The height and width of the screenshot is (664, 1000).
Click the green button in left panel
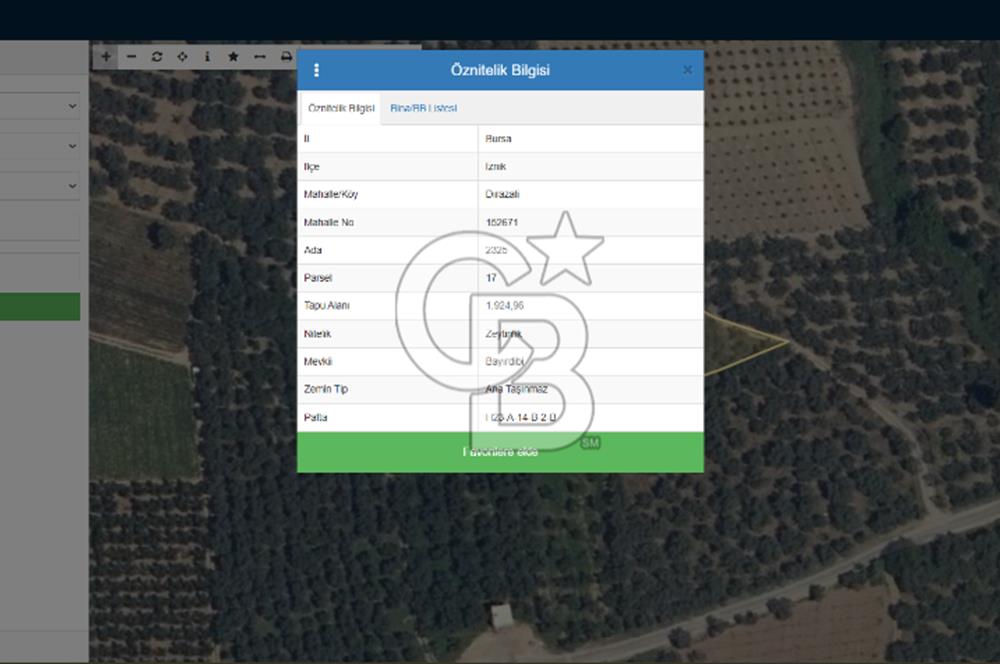coord(40,307)
